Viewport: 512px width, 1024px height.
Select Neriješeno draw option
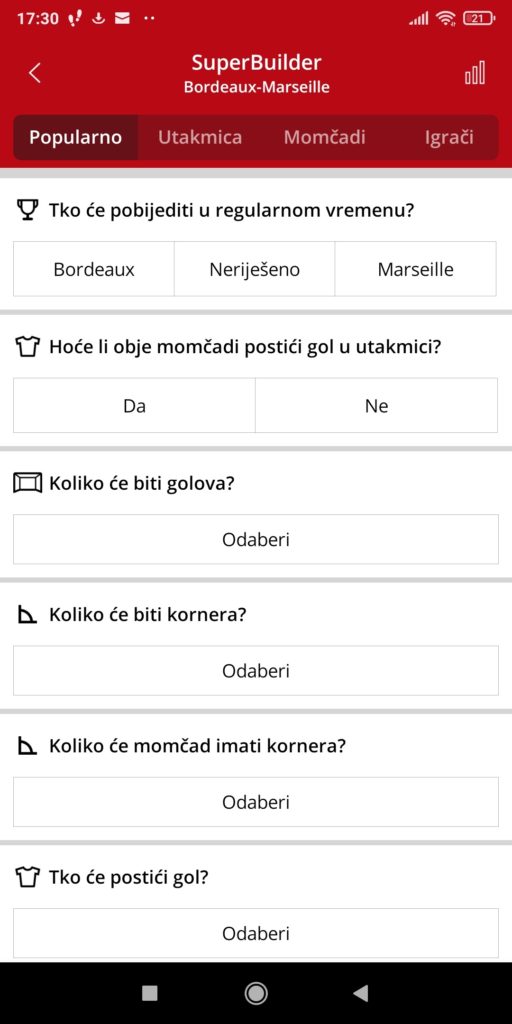[x=255, y=269]
